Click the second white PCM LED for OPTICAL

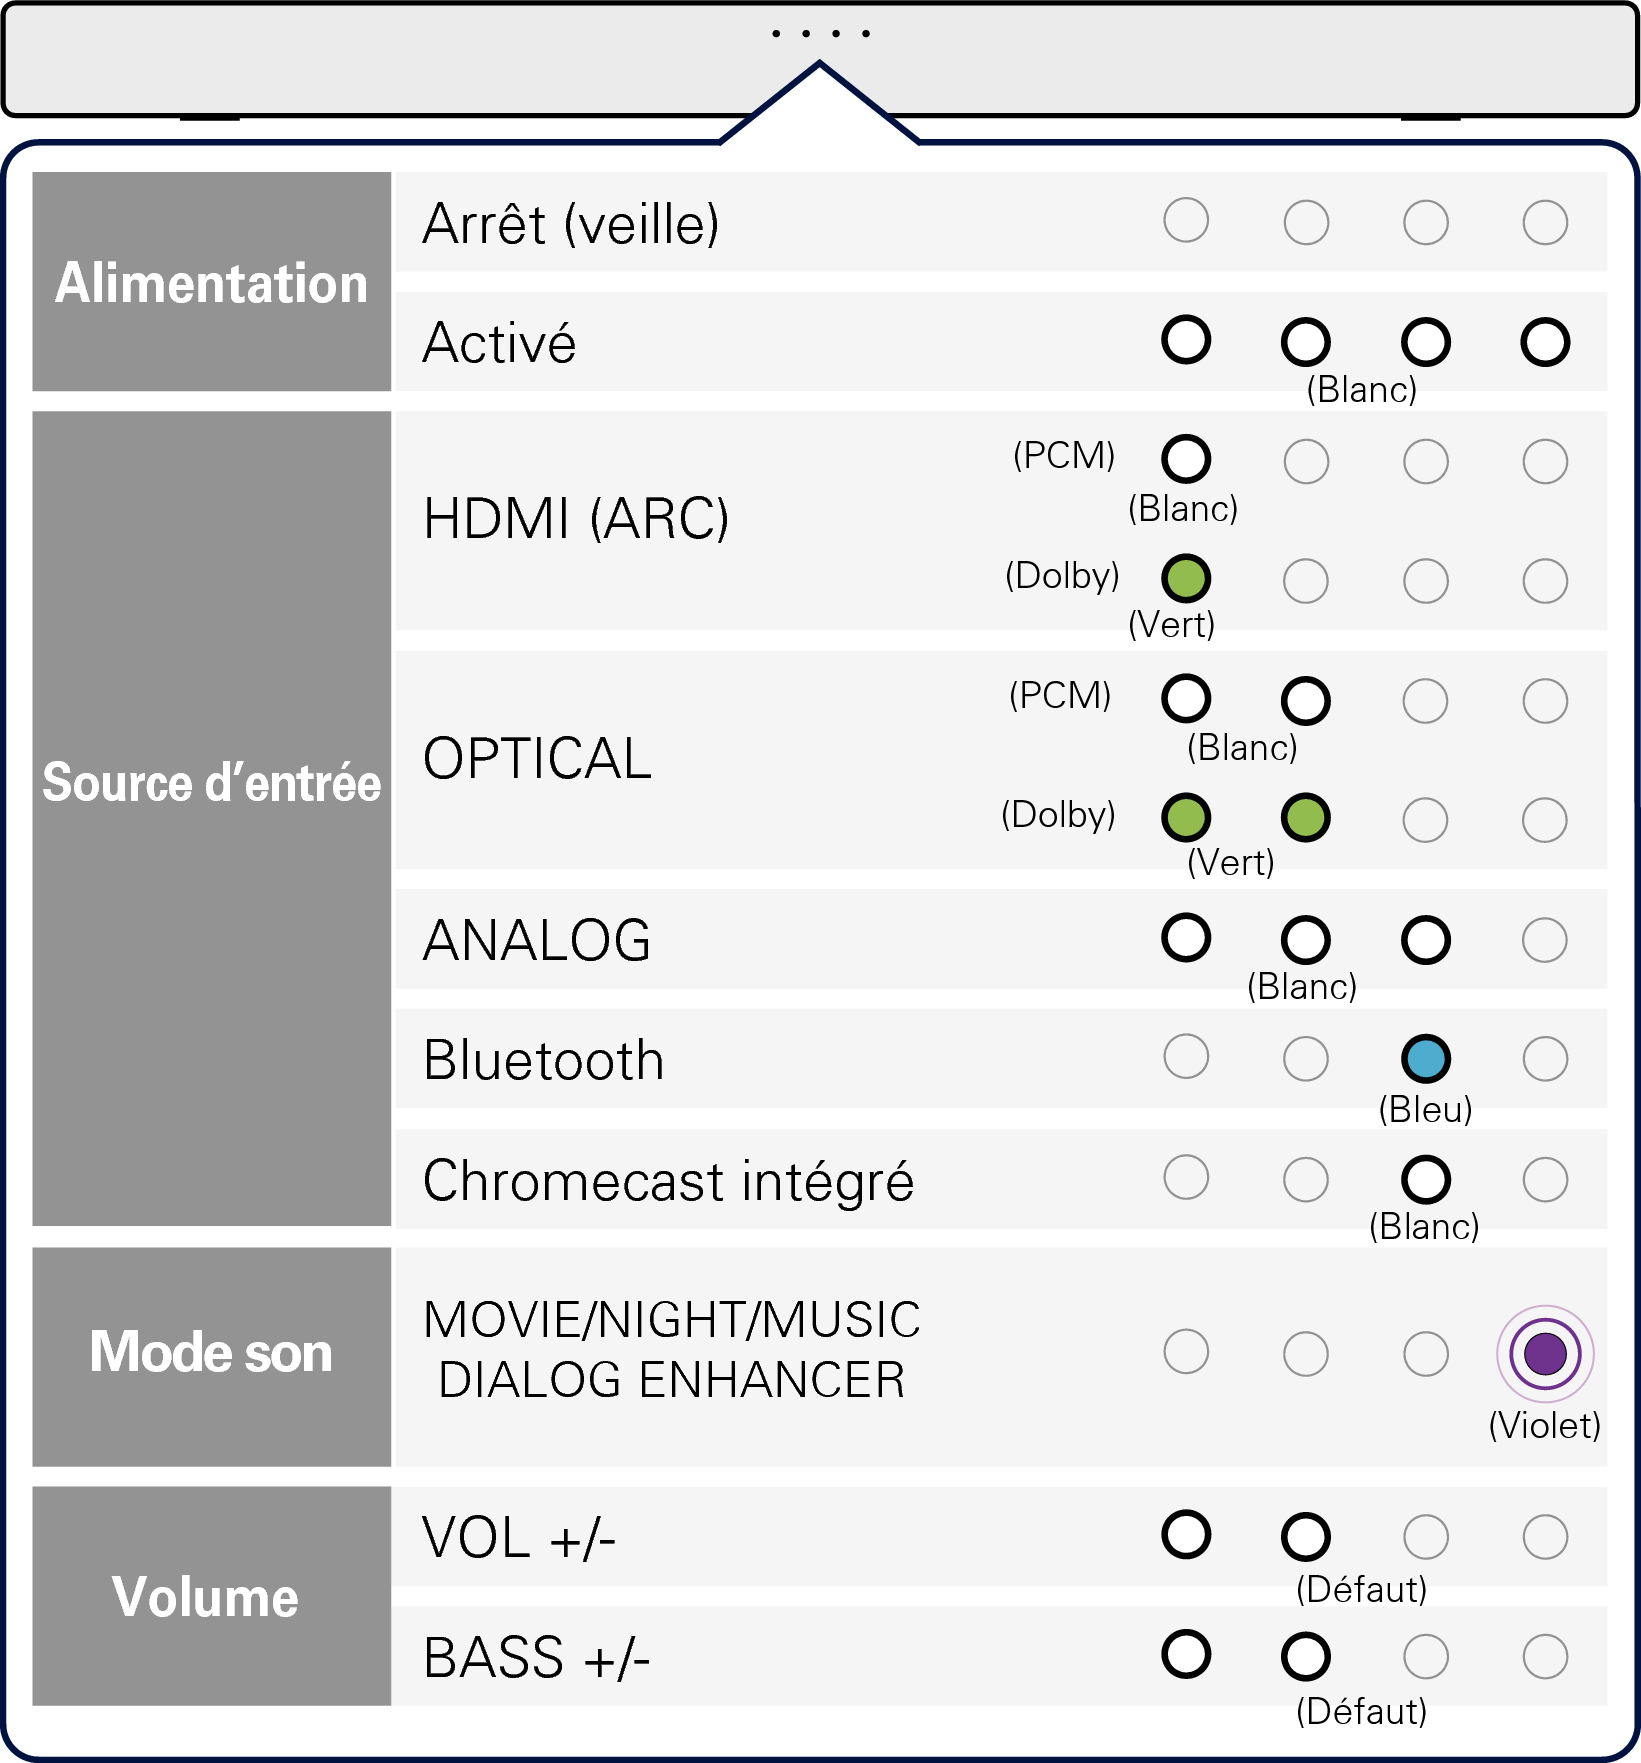(x=1306, y=700)
